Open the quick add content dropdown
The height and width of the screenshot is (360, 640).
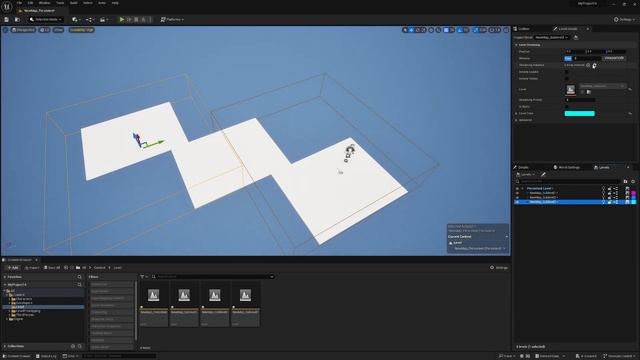coord(75,19)
